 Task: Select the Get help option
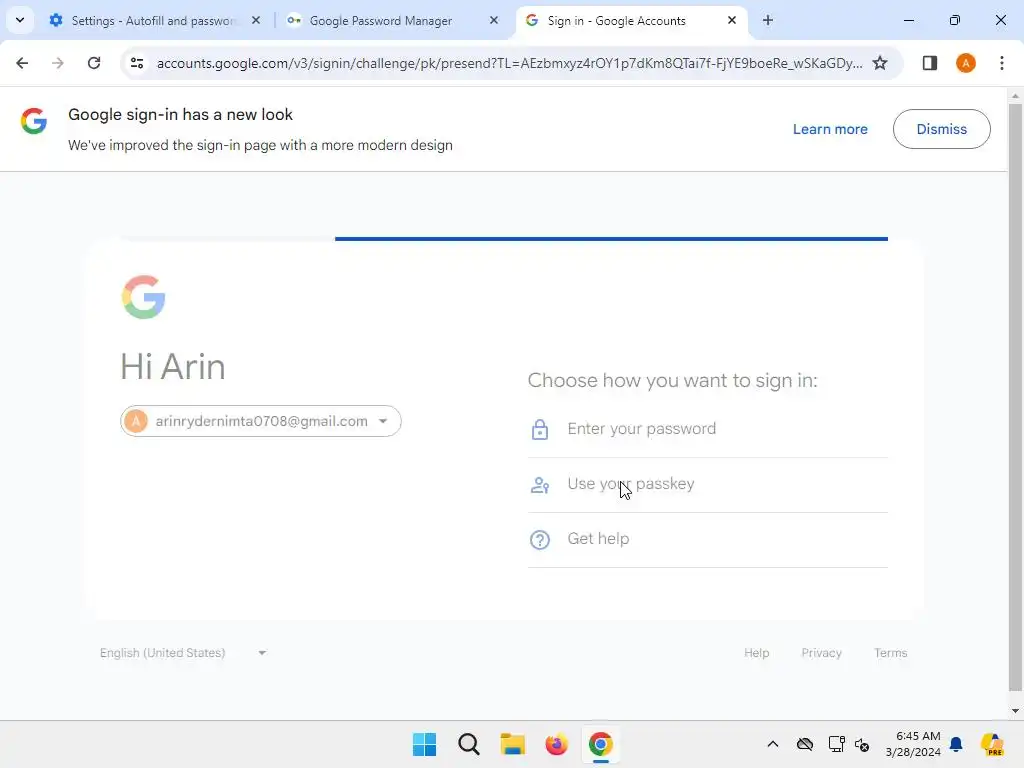[707, 539]
